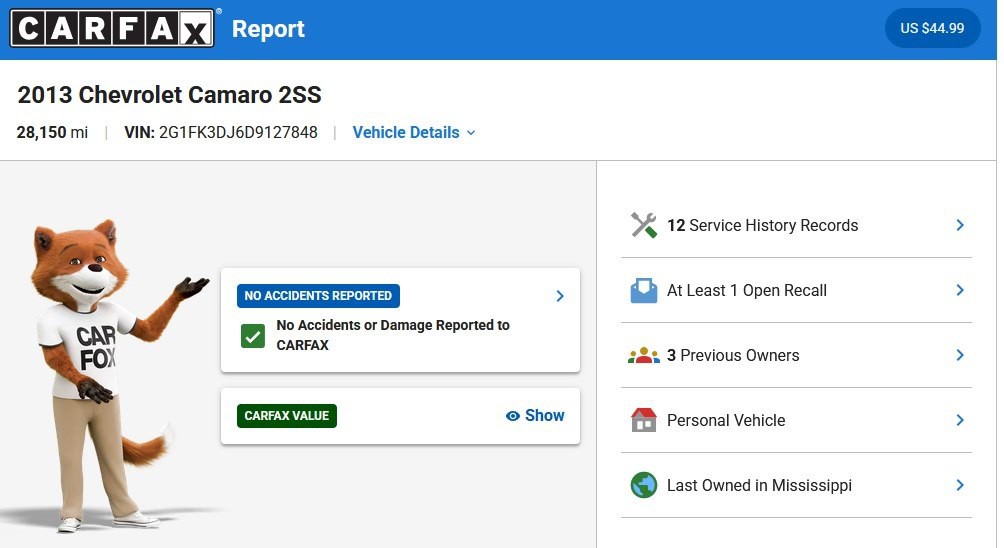1004x548 pixels.
Task: Click the previous owners people icon
Action: [x=644, y=355]
